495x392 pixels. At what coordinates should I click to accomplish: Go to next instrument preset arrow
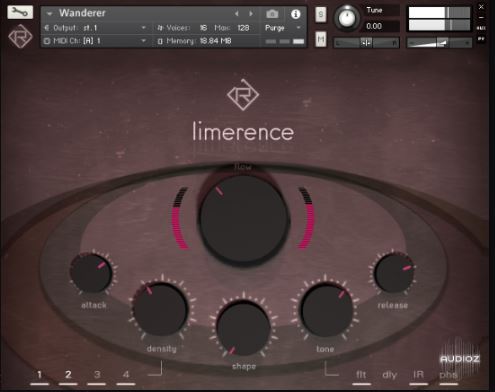(x=251, y=14)
